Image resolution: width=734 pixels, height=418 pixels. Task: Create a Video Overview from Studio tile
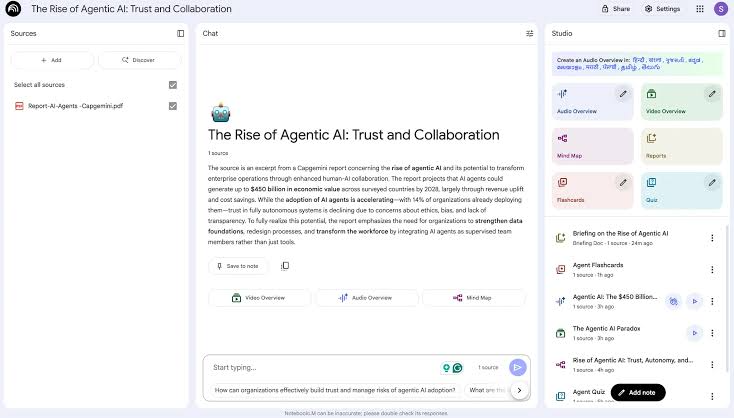681,102
